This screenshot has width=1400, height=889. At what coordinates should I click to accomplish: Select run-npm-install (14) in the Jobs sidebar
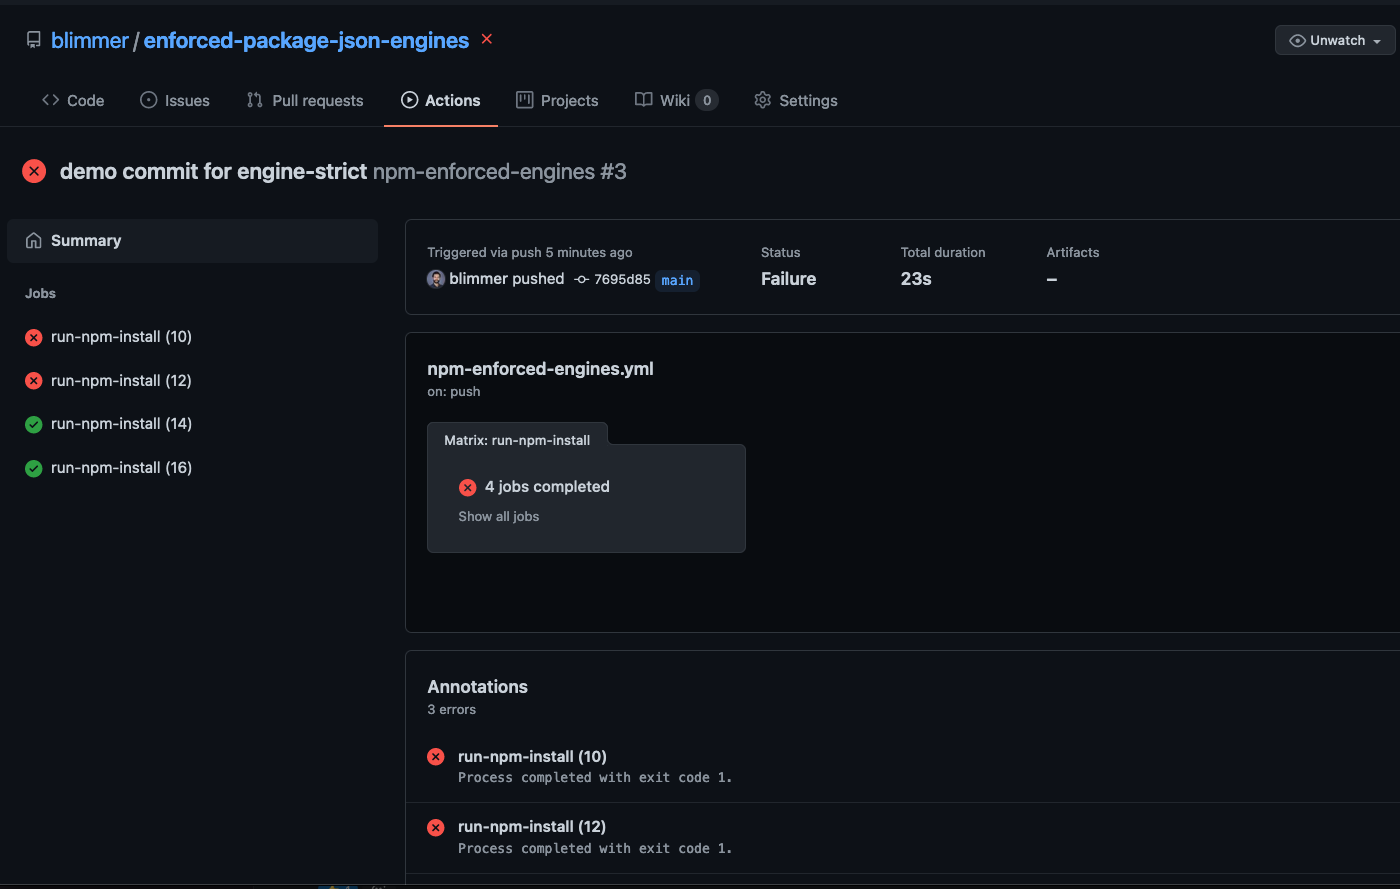point(121,423)
